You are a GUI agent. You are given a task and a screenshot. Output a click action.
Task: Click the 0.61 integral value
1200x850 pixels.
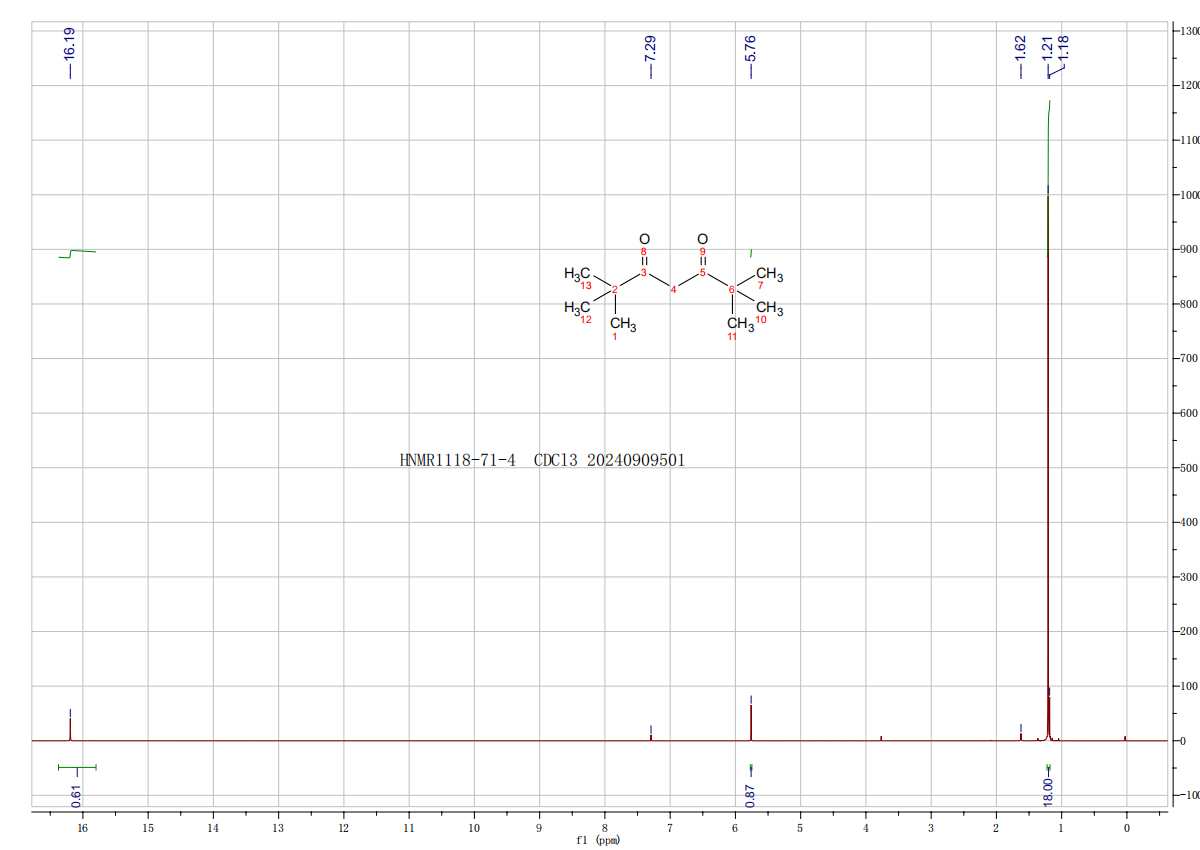coord(77,795)
